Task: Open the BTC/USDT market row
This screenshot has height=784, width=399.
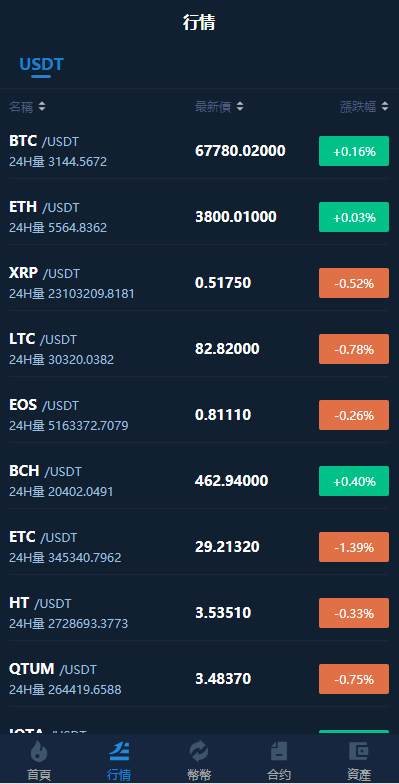Action: point(200,151)
